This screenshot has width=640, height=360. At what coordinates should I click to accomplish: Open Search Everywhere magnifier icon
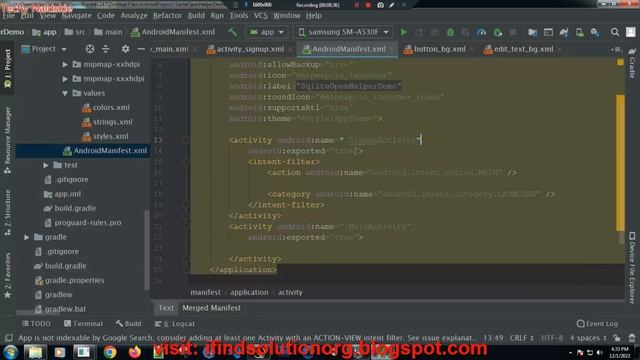(615, 32)
